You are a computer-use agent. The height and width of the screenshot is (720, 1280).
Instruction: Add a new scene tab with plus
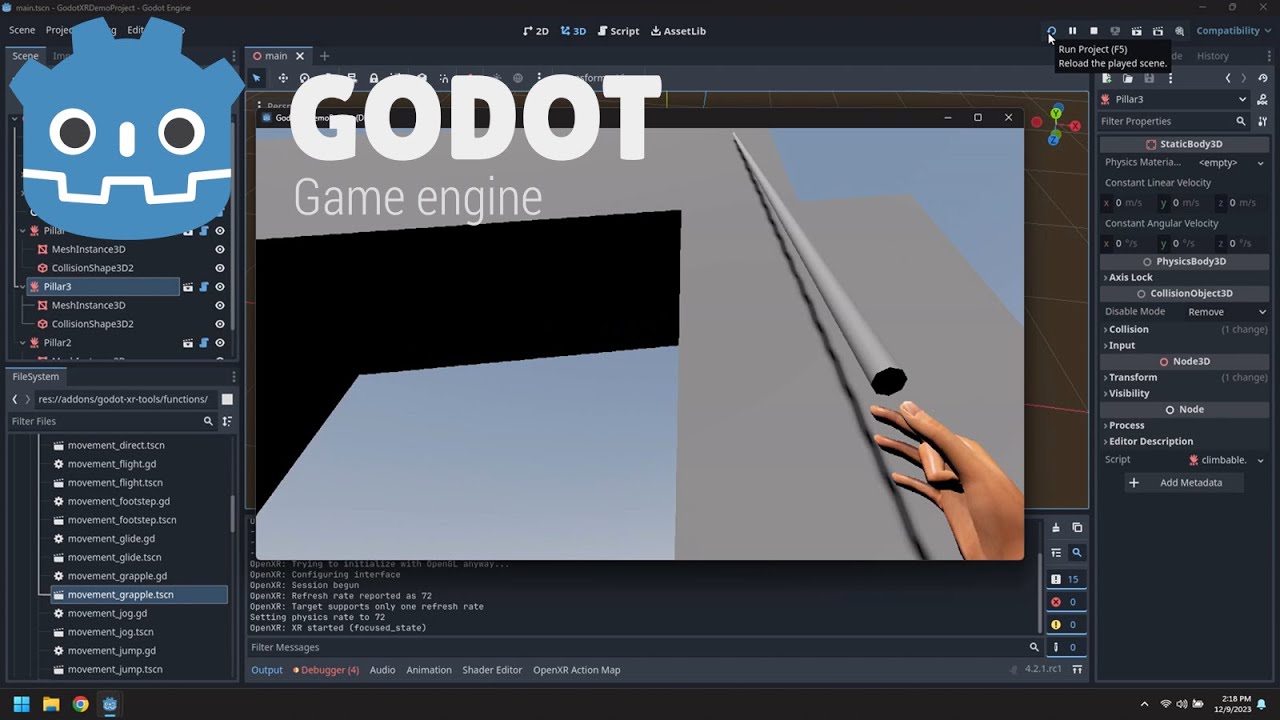pyautogui.click(x=324, y=56)
